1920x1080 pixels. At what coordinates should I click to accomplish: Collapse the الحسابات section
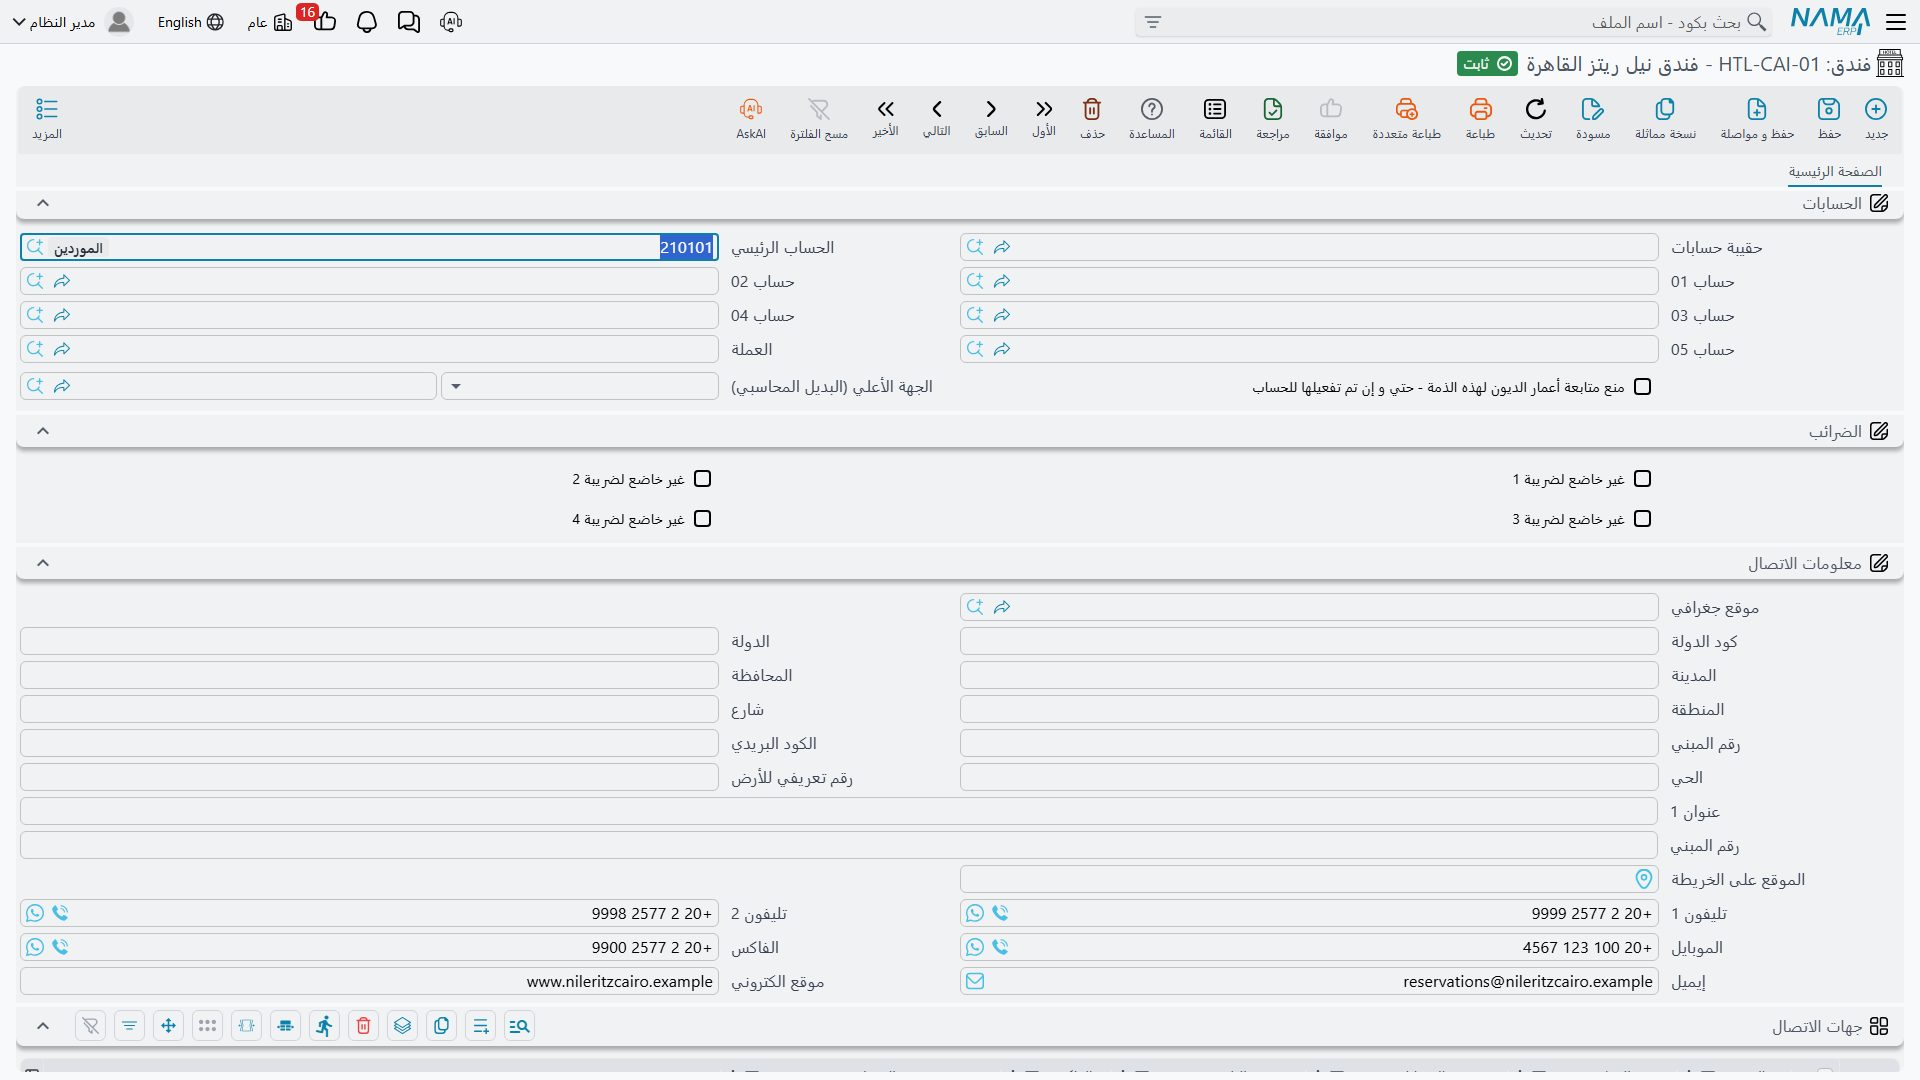pos(43,203)
